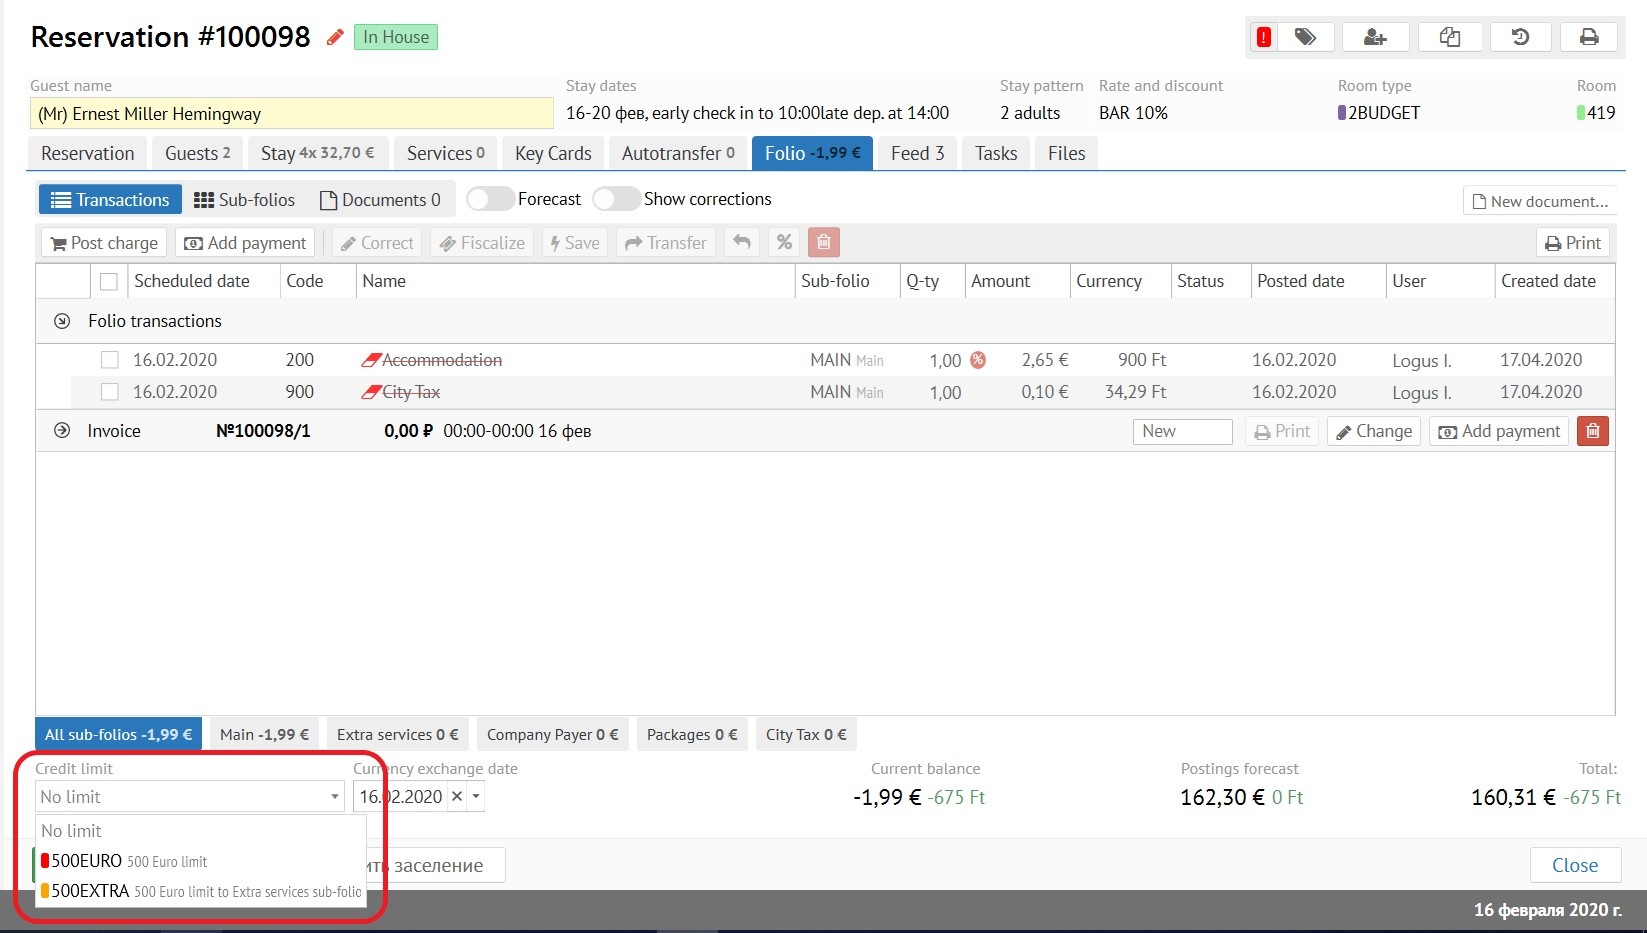Click the red alert exclamation icon
This screenshot has height=933, width=1647.
tap(1264, 38)
